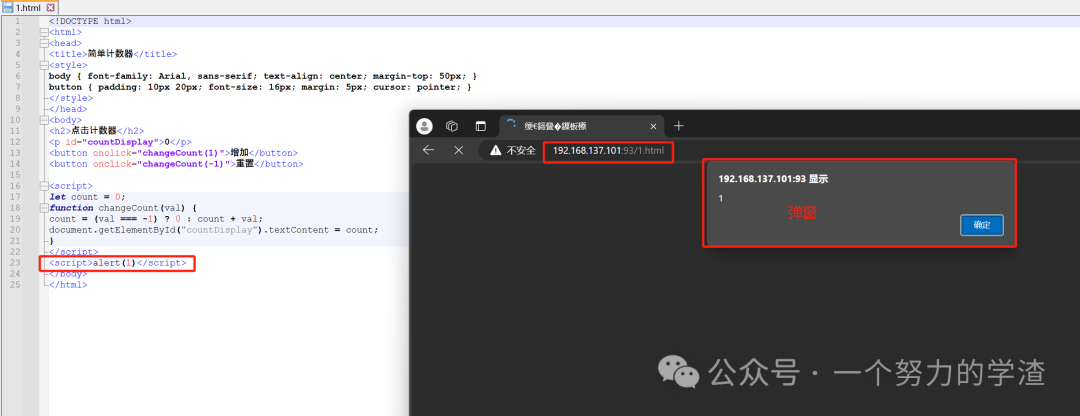
Task: Click line number 15 in the margin
Action: (x=17, y=175)
